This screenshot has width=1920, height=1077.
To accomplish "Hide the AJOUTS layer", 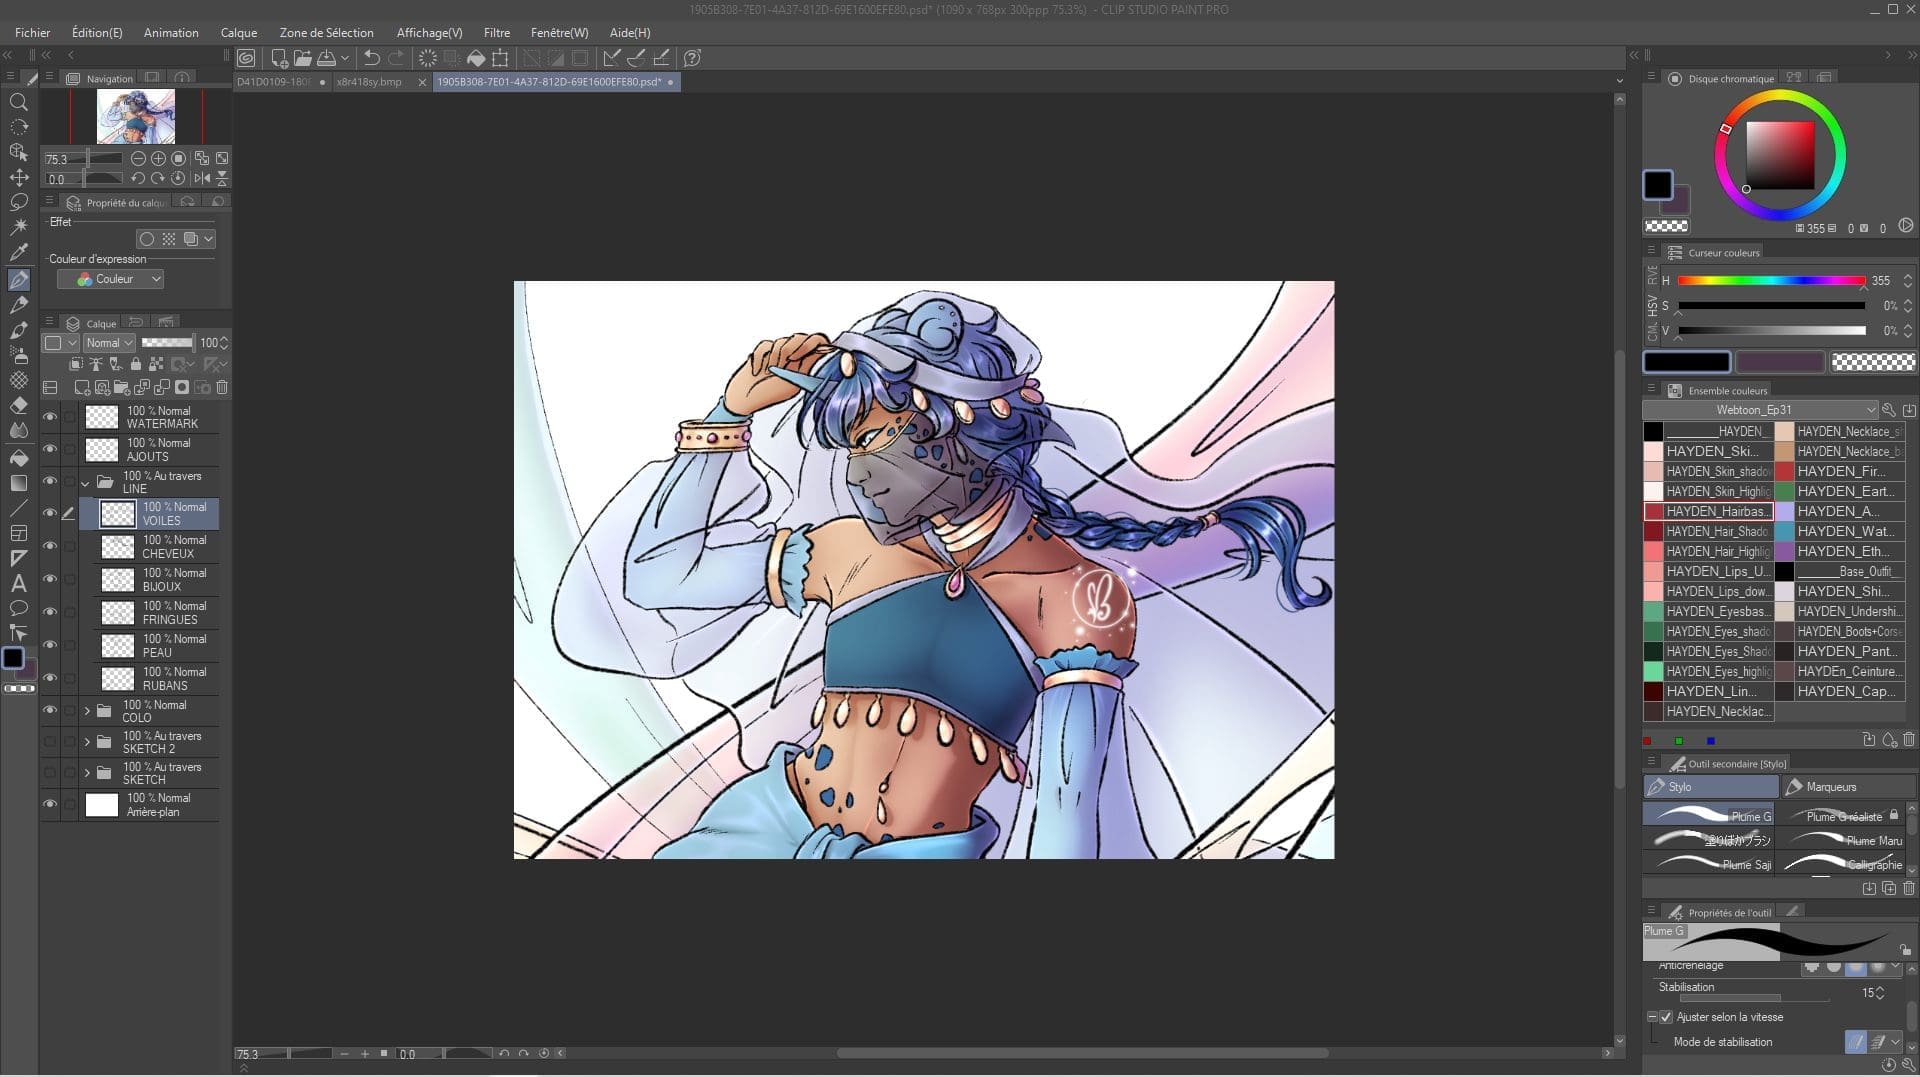I will click(49, 449).
